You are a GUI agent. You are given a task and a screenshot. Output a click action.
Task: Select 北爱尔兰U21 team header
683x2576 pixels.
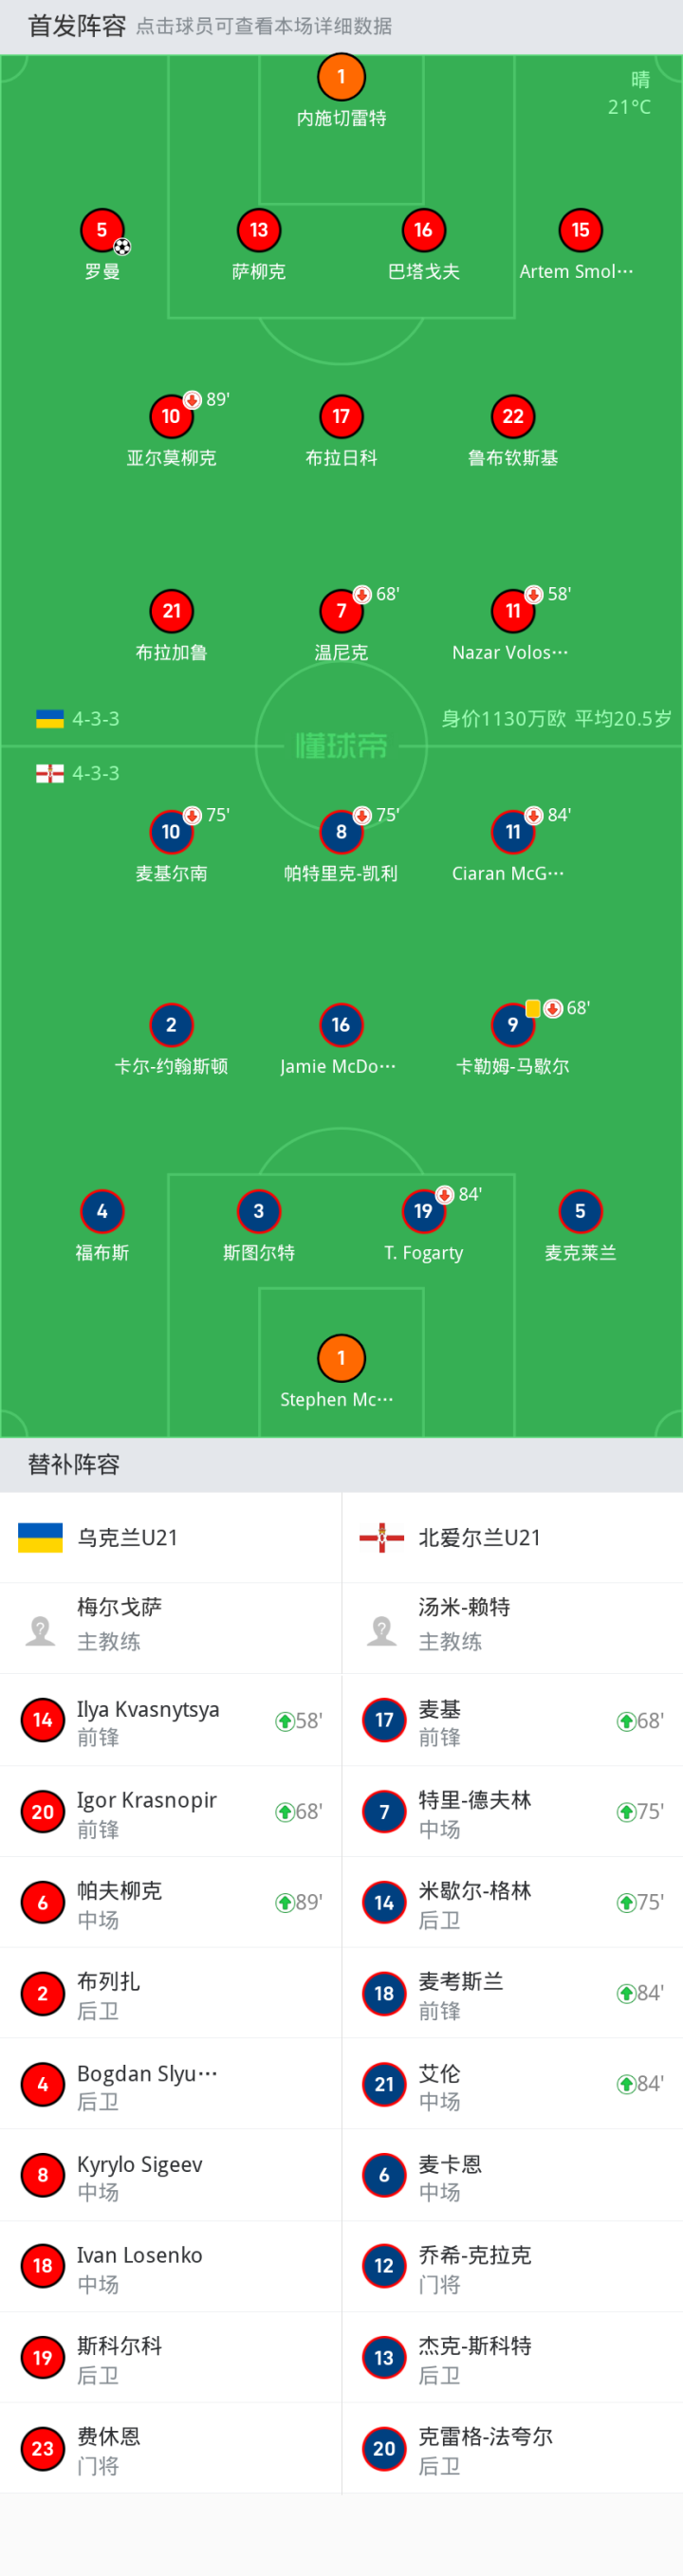click(x=512, y=1537)
